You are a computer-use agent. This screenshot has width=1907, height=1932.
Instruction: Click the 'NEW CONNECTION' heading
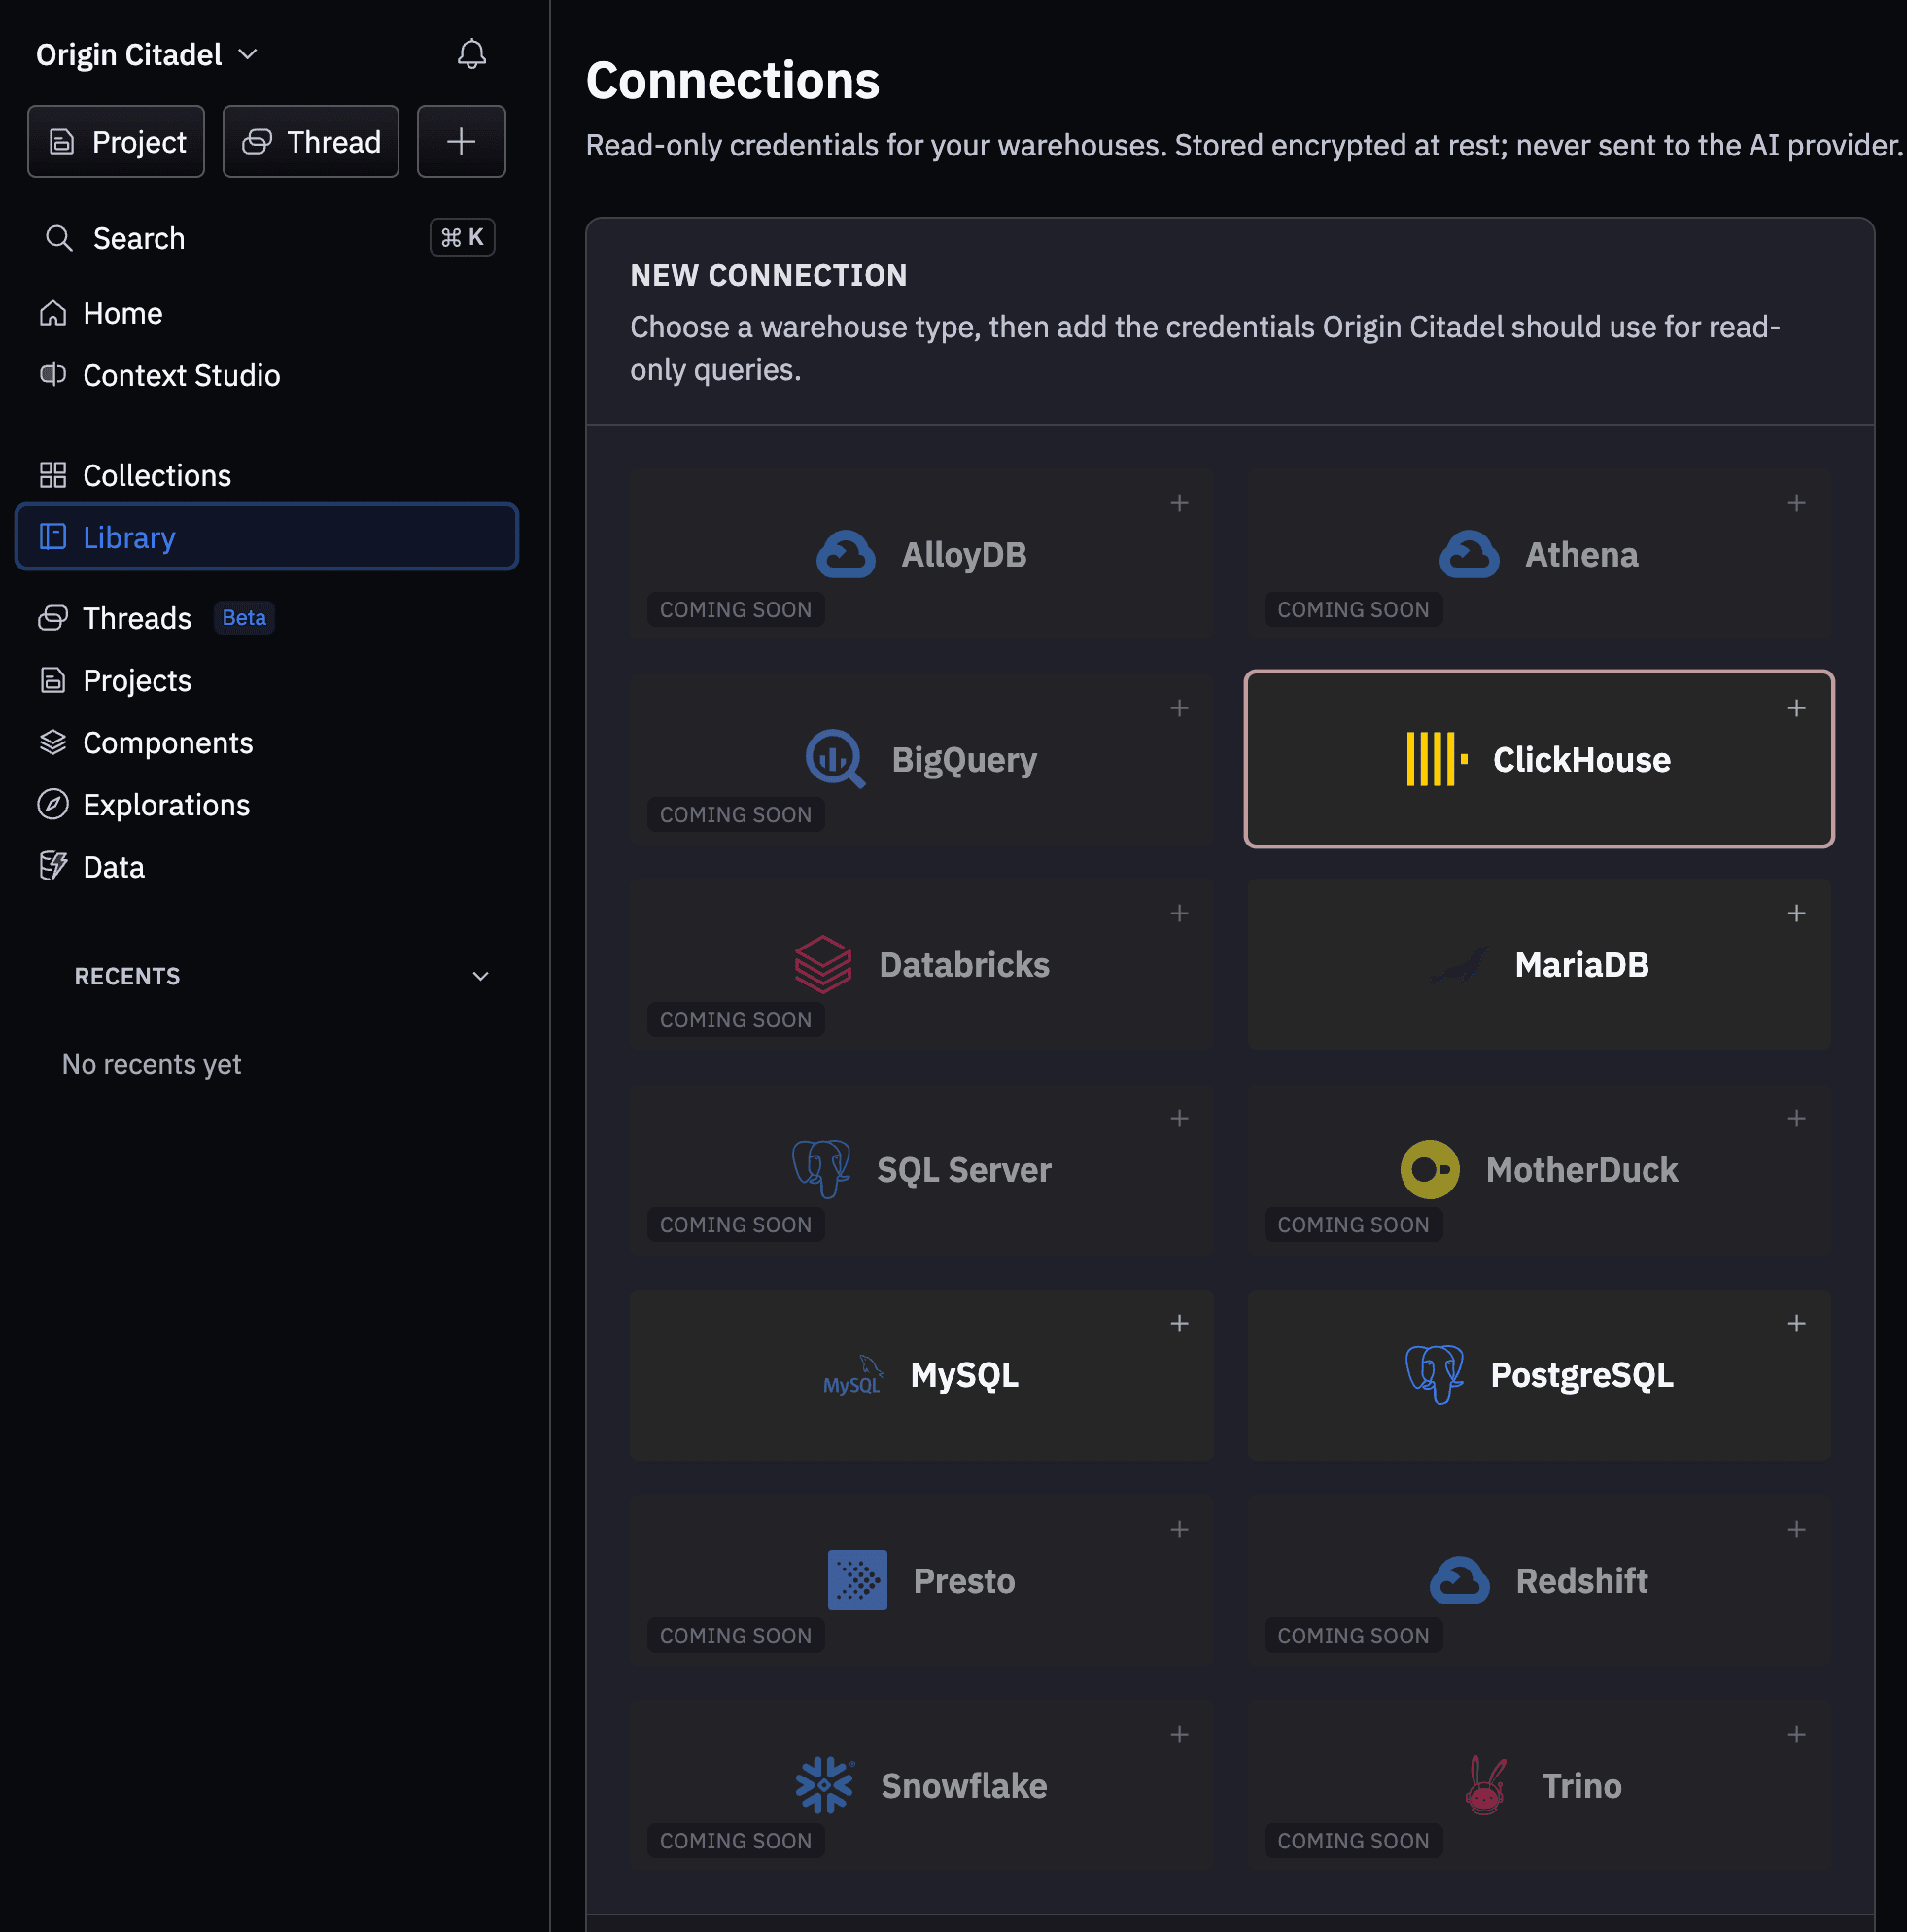(768, 275)
